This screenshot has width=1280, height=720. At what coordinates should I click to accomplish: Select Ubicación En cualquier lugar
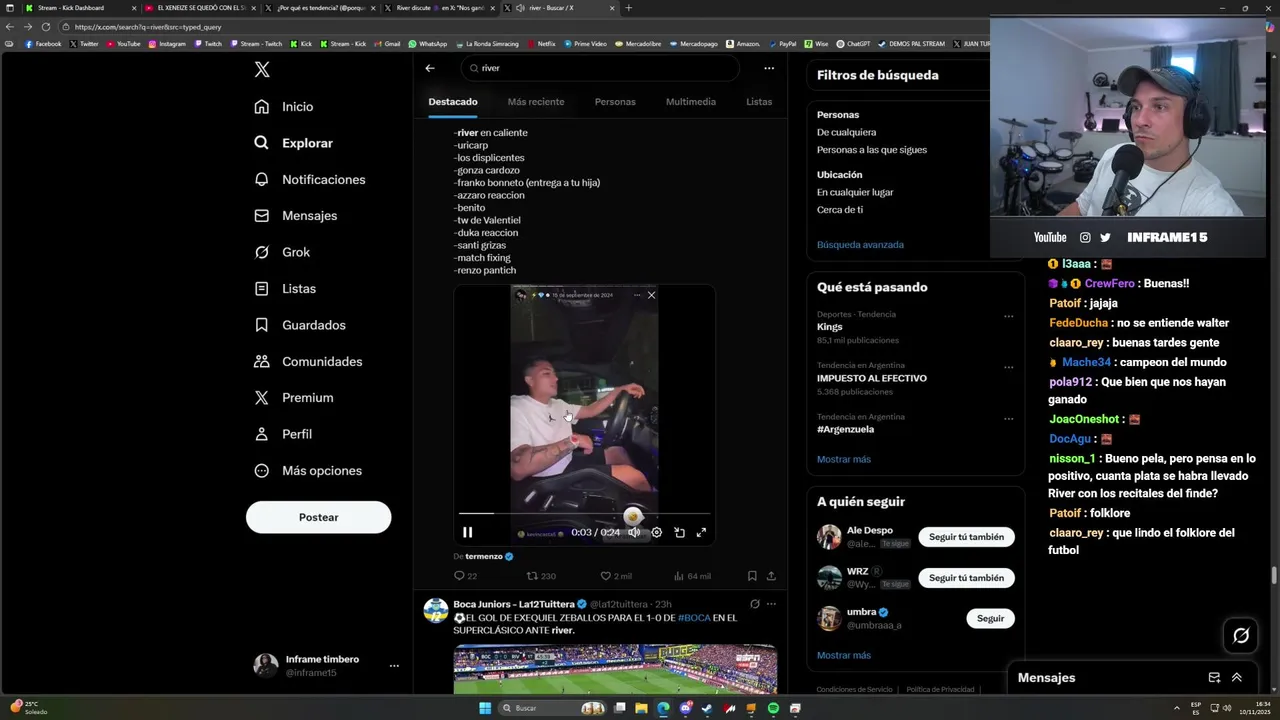pos(855,192)
